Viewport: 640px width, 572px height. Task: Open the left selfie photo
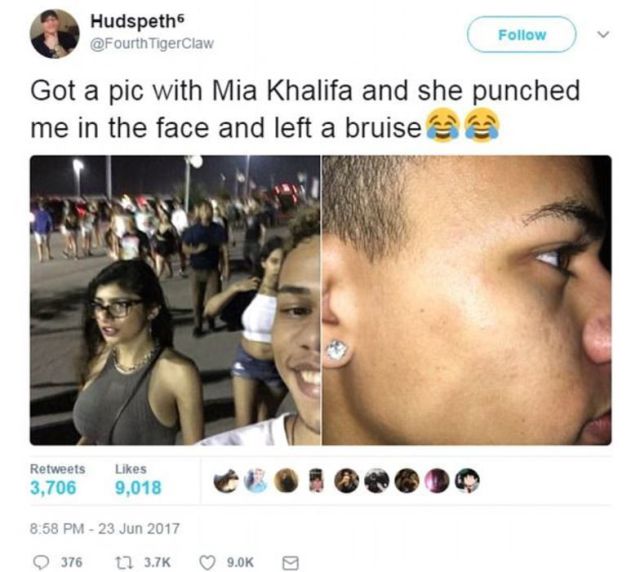point(176,300)
